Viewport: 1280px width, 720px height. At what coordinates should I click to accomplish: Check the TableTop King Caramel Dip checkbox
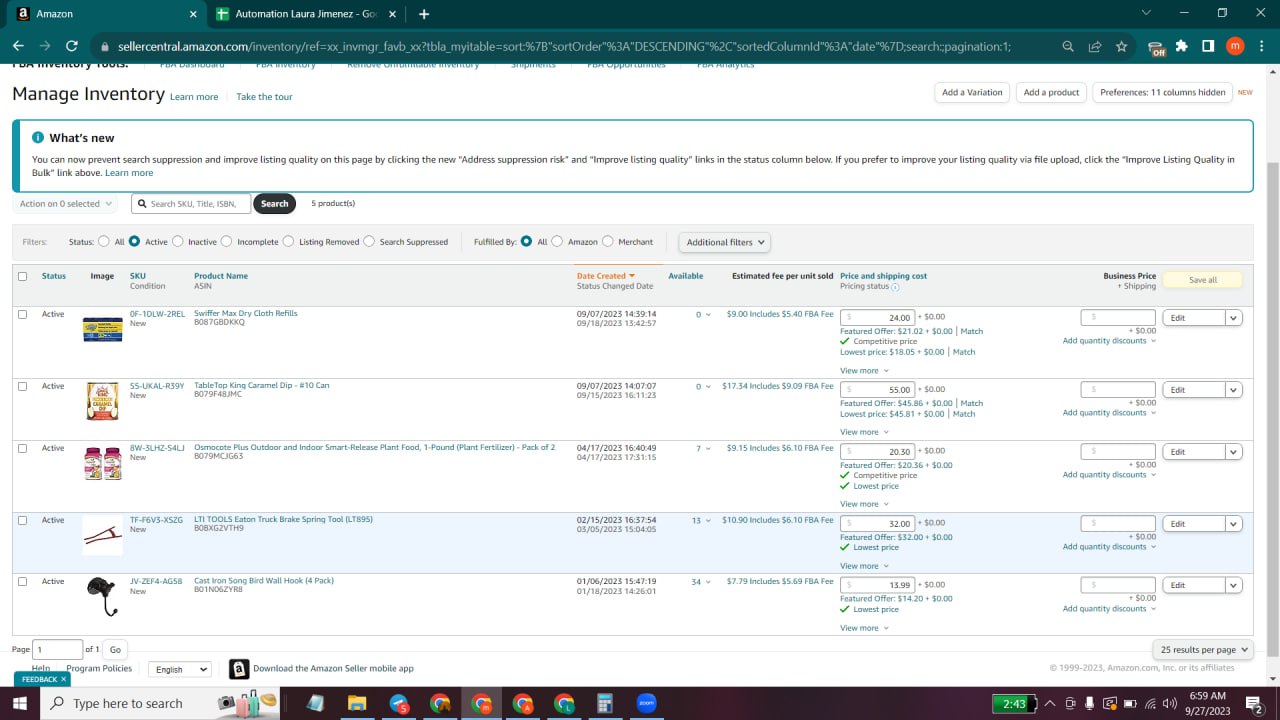pyautogui.click(x=23, y=386)
